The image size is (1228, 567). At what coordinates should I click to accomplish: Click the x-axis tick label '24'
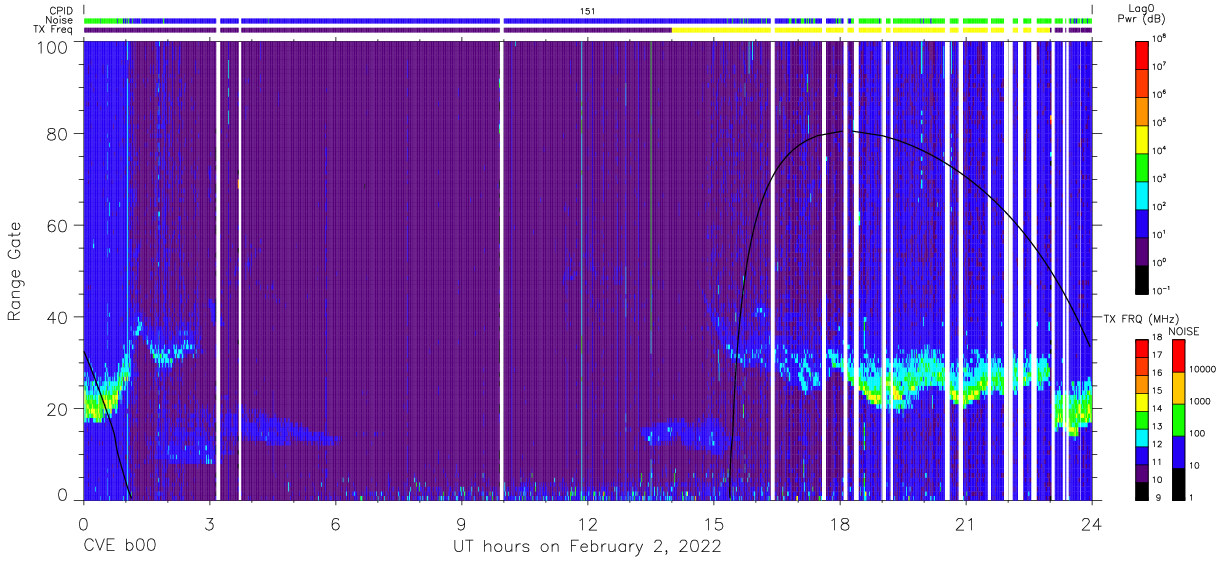pos(1092,523)
